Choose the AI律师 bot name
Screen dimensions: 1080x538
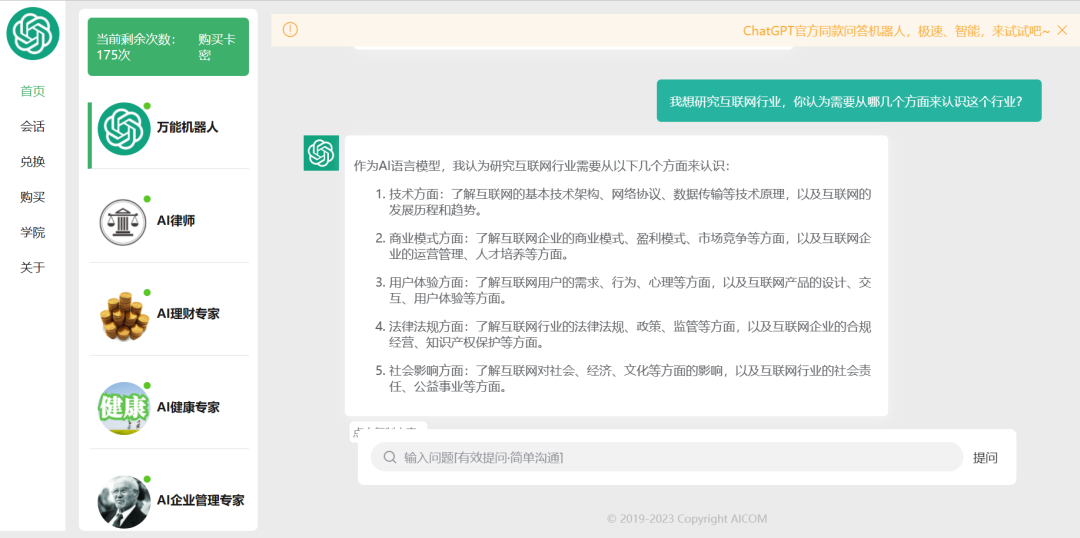pyautogui.click(x=176, y=220)
